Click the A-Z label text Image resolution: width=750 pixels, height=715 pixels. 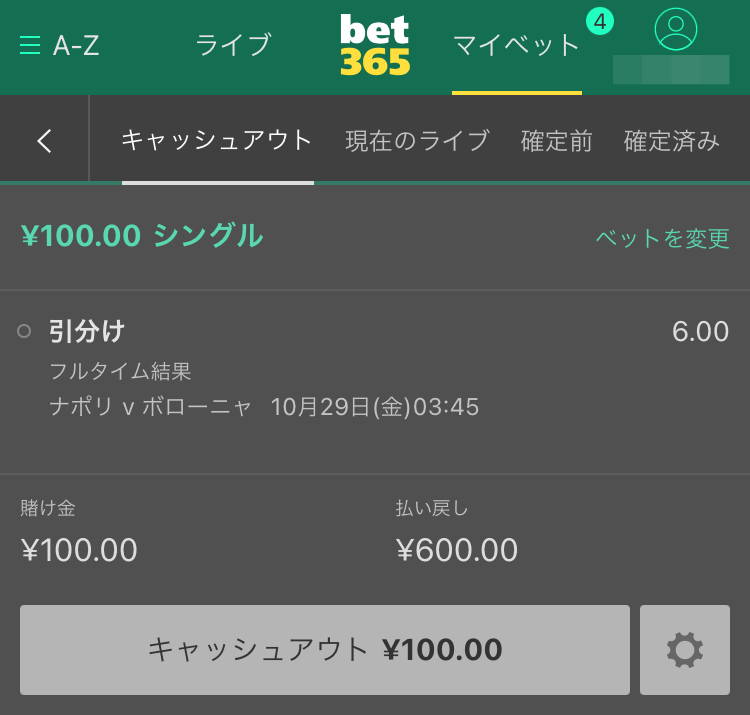tap(76, 45)
